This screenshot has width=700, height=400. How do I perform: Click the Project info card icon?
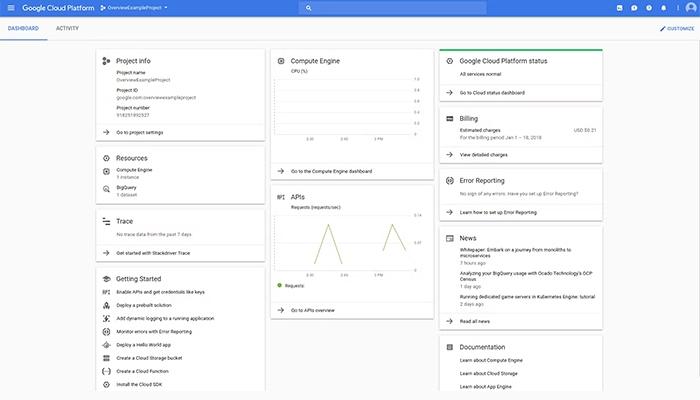pos(106,61)
